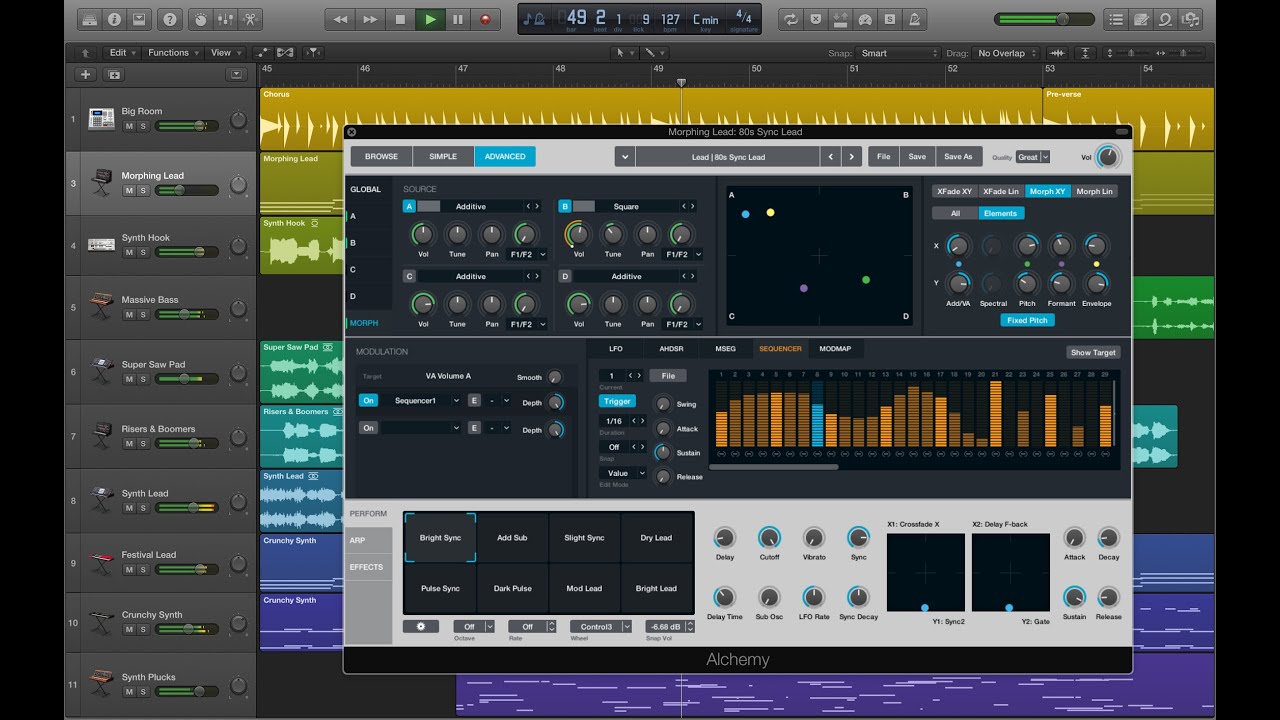This screenshot has width=1280, height=720.
Task: Open the List Editors icon
Action: pos(1115,19)
